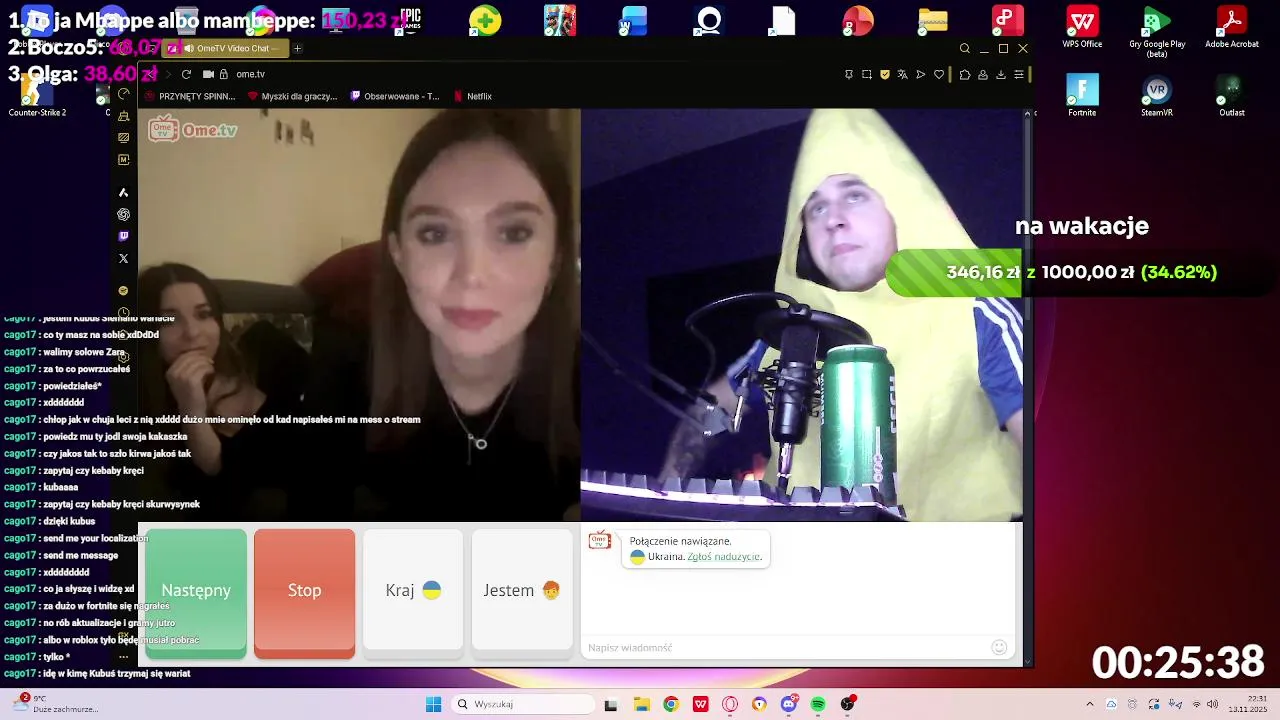Open the Netflix bookmark

472,96
